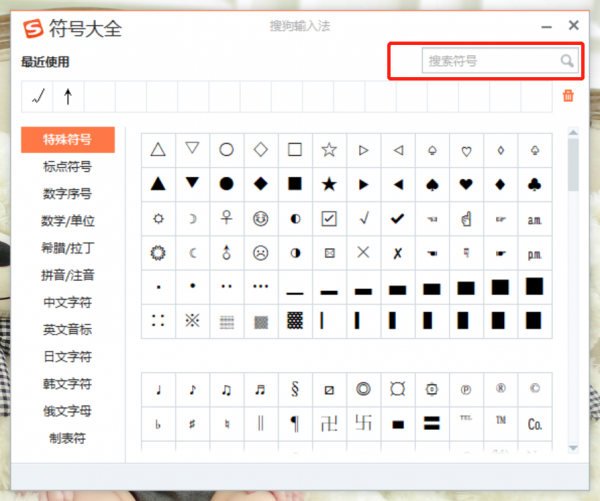Click the symbol list scrollbar thumb
This screenshot has width=600, height=501.
click(573, 165)
